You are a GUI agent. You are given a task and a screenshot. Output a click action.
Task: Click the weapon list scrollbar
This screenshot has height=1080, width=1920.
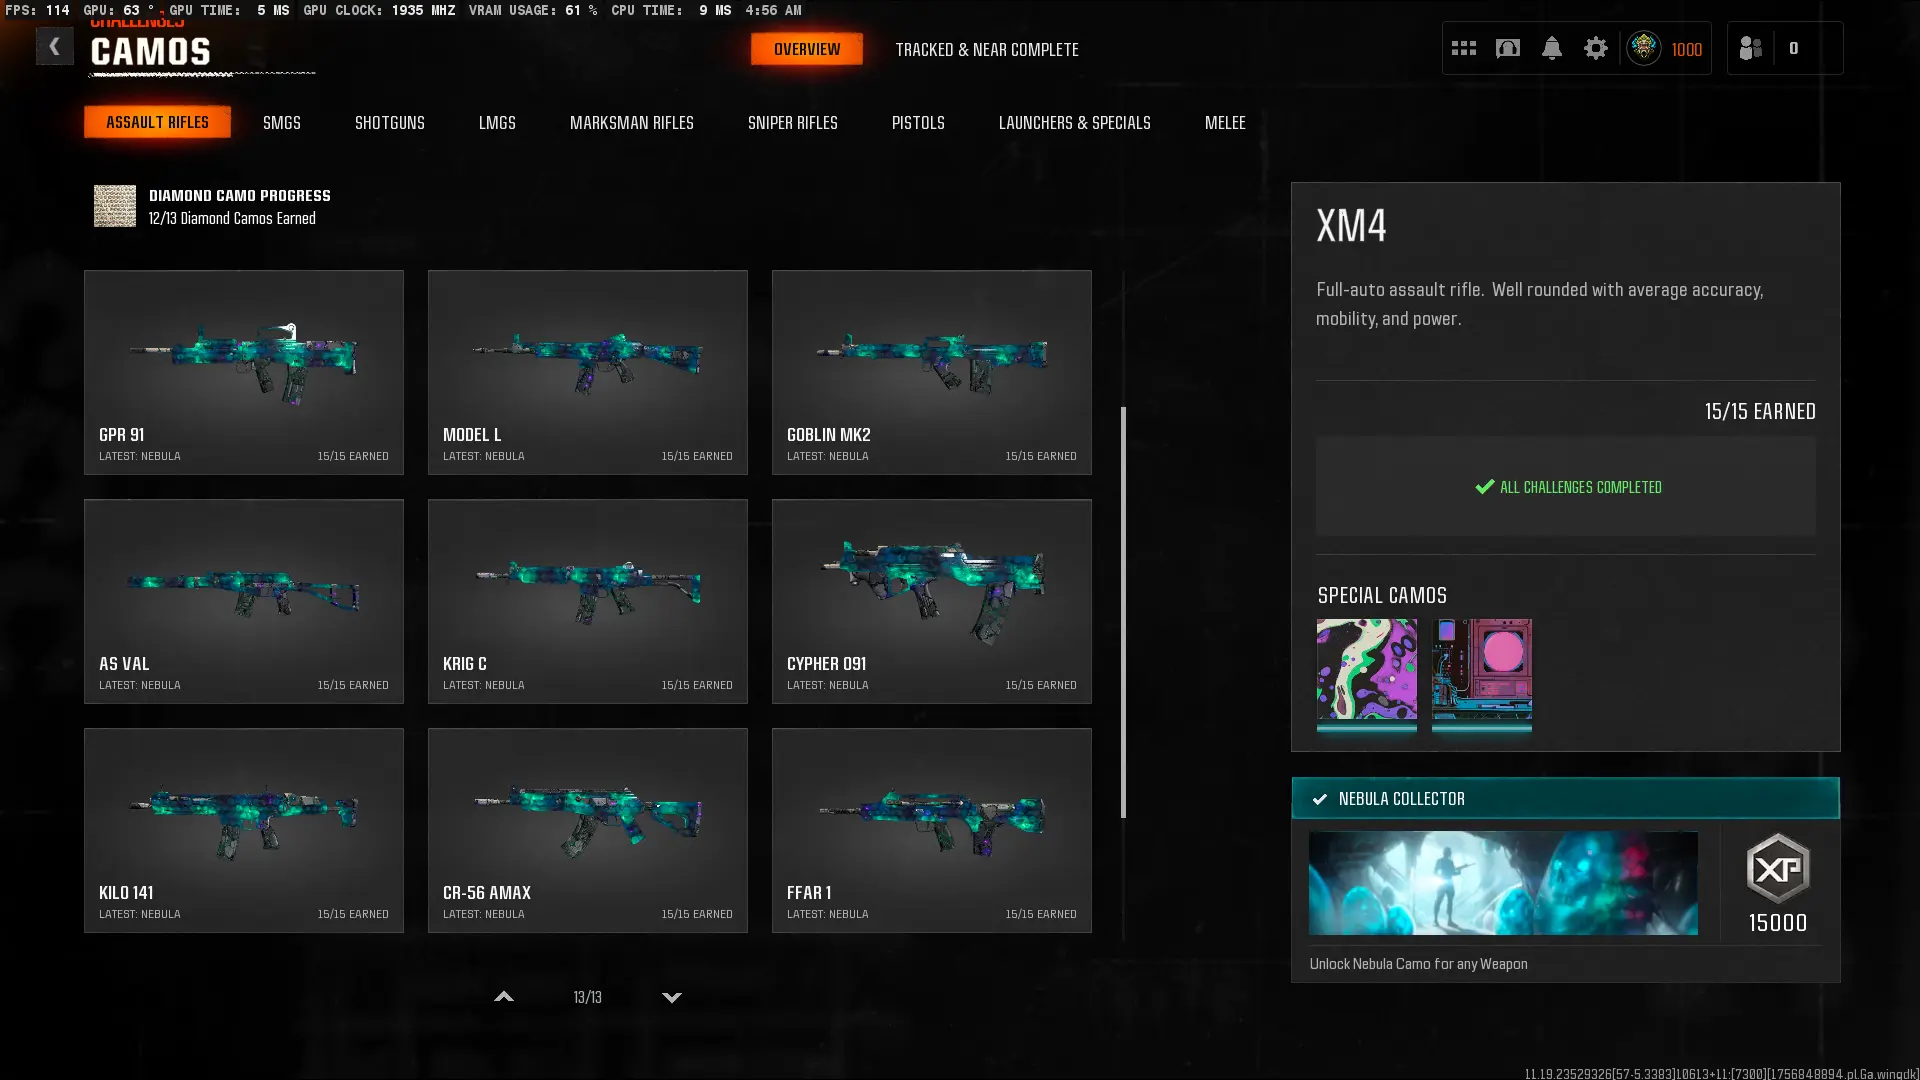point(1123,612)
